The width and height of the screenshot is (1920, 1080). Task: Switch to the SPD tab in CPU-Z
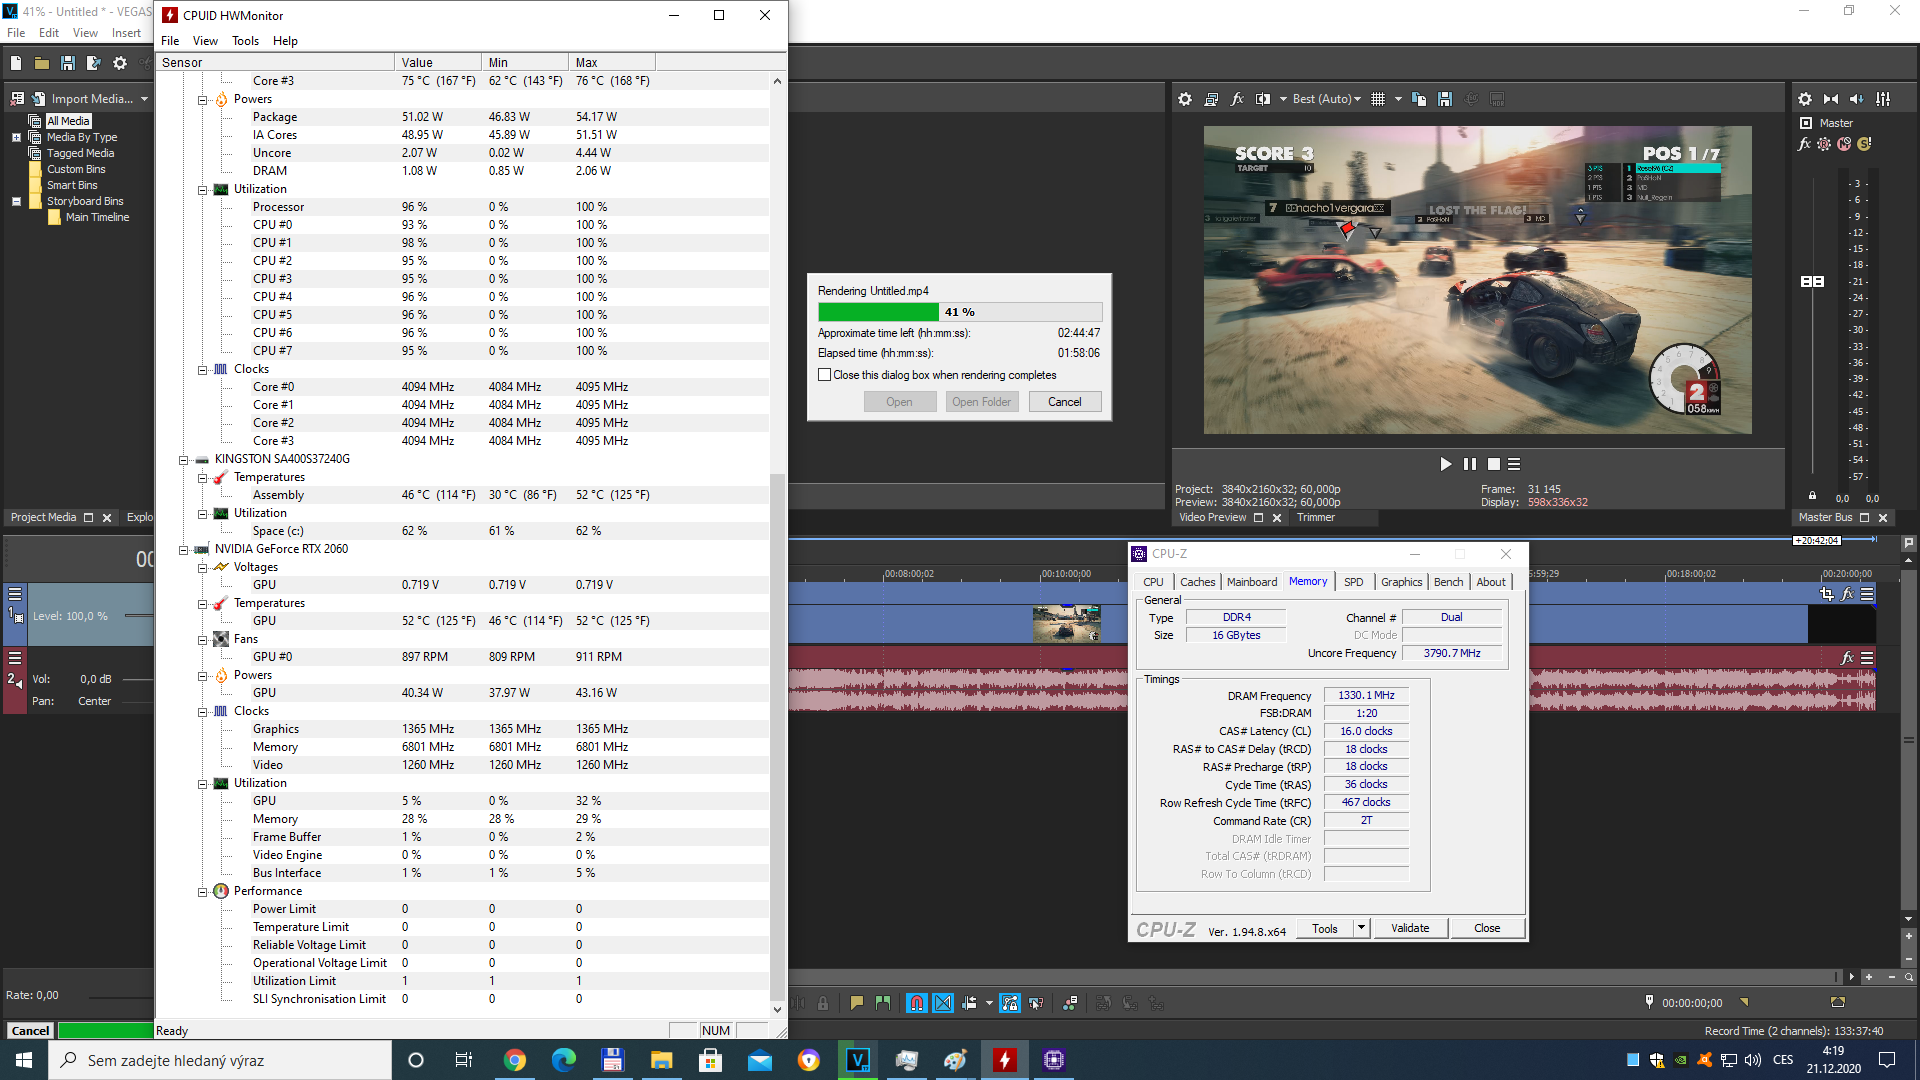[1353, 582]
